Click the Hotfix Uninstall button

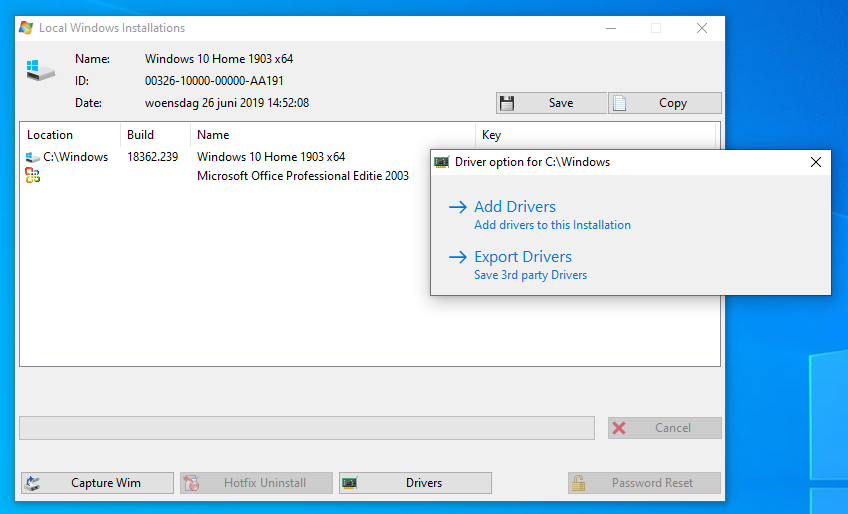256,483
